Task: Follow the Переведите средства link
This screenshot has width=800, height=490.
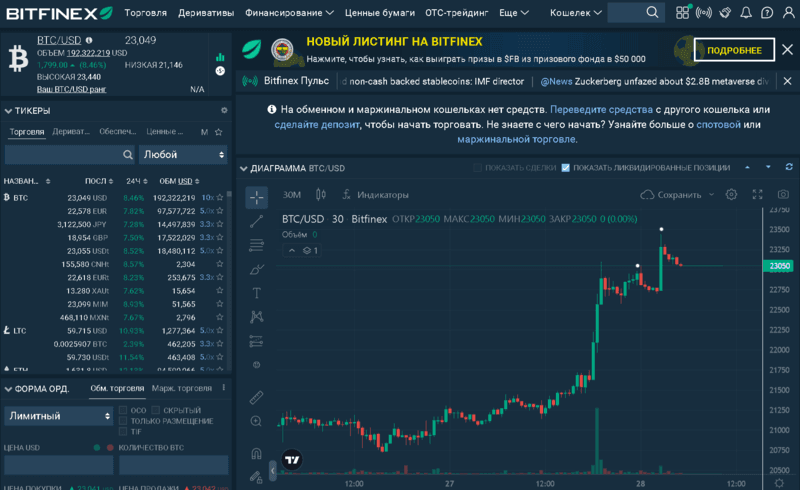Action: [x=601, y=109]
